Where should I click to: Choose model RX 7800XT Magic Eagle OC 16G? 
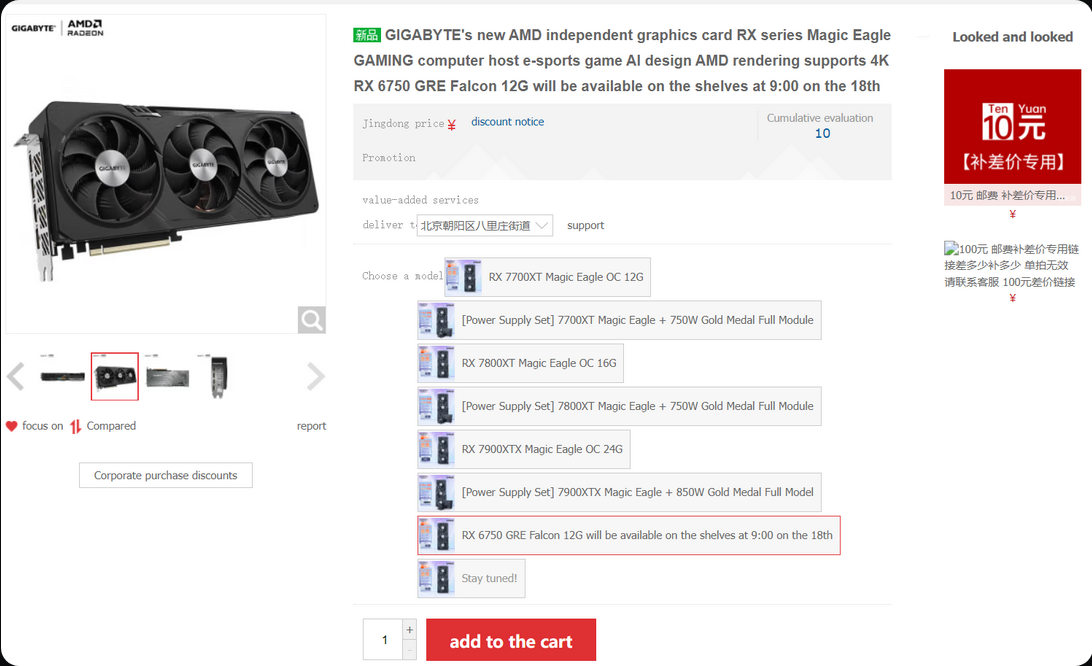click(520, 363)
